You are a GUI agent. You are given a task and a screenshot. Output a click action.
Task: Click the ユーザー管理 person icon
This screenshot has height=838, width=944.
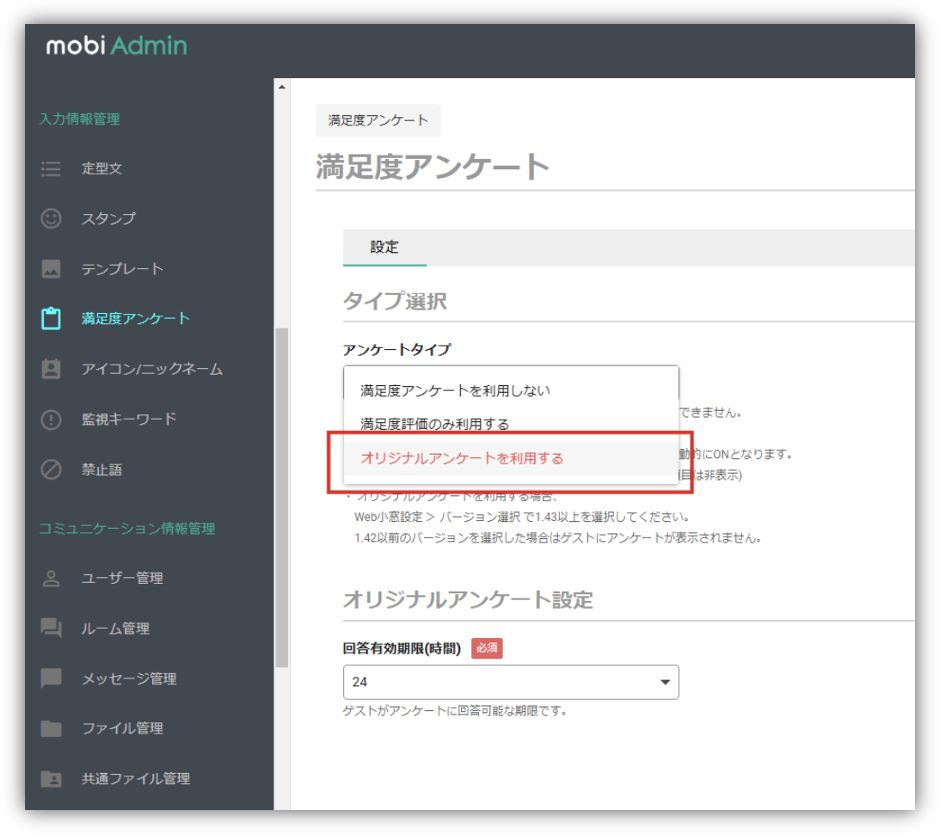coord(51,579)
